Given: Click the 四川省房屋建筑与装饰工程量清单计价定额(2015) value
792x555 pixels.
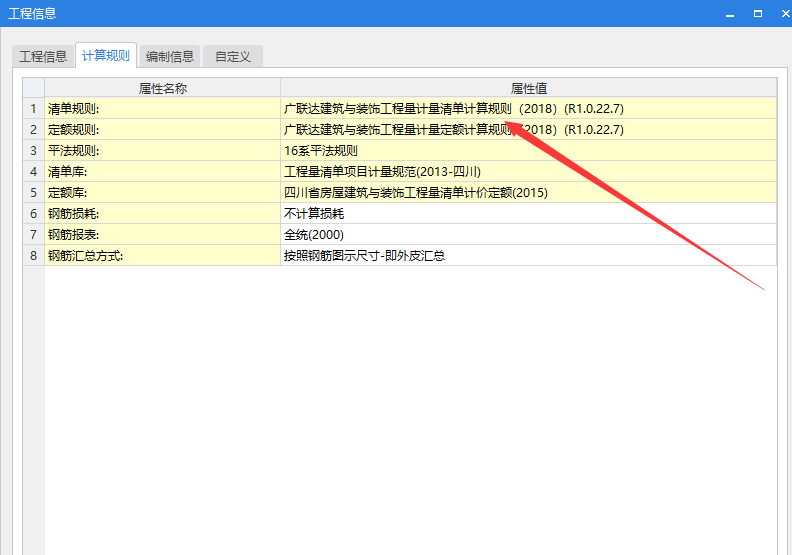Looking at the screenshot, I should tap(528, 192).
